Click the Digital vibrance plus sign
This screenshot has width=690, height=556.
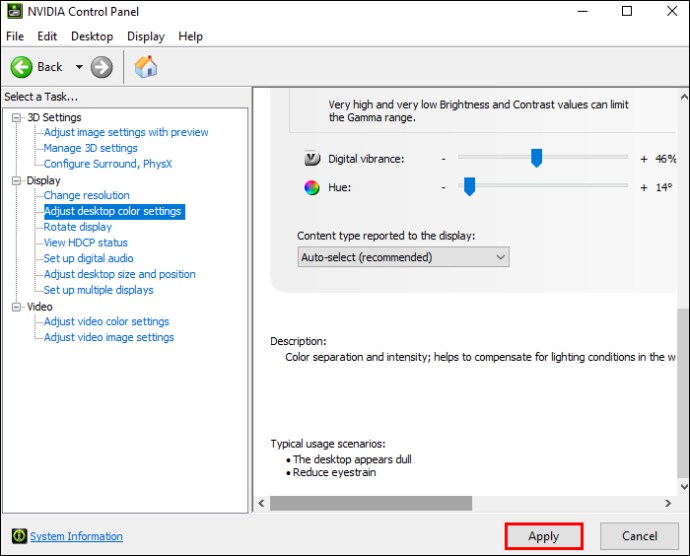point(644,159)
